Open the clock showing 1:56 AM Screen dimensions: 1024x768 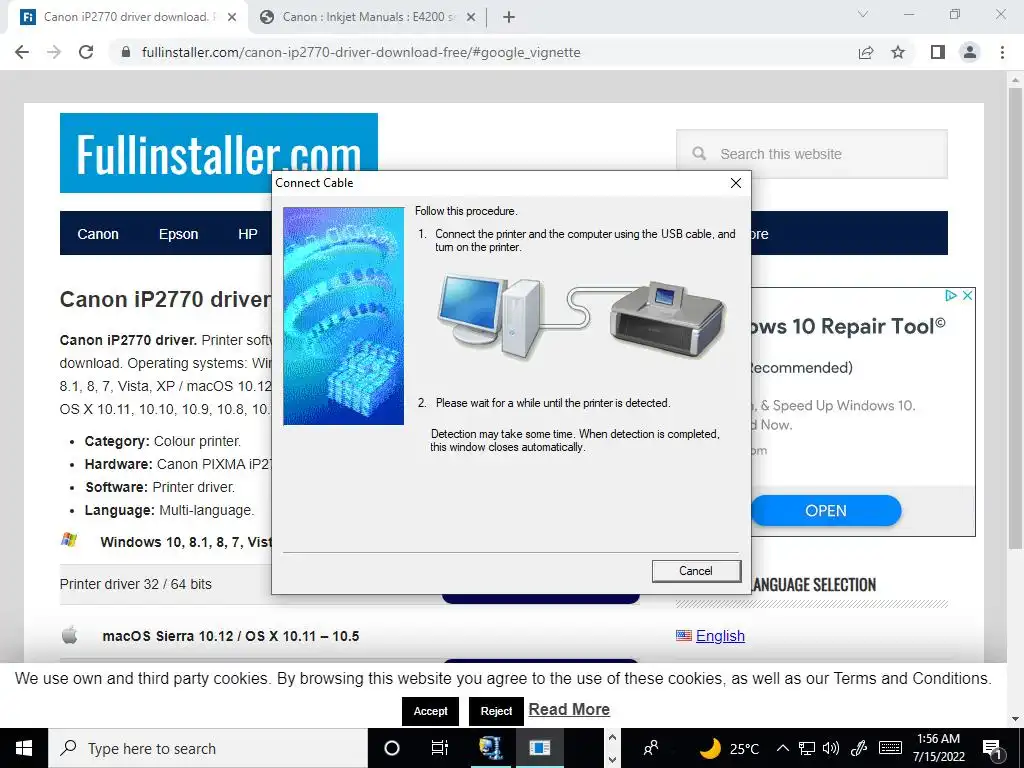(x=938, y=748)
